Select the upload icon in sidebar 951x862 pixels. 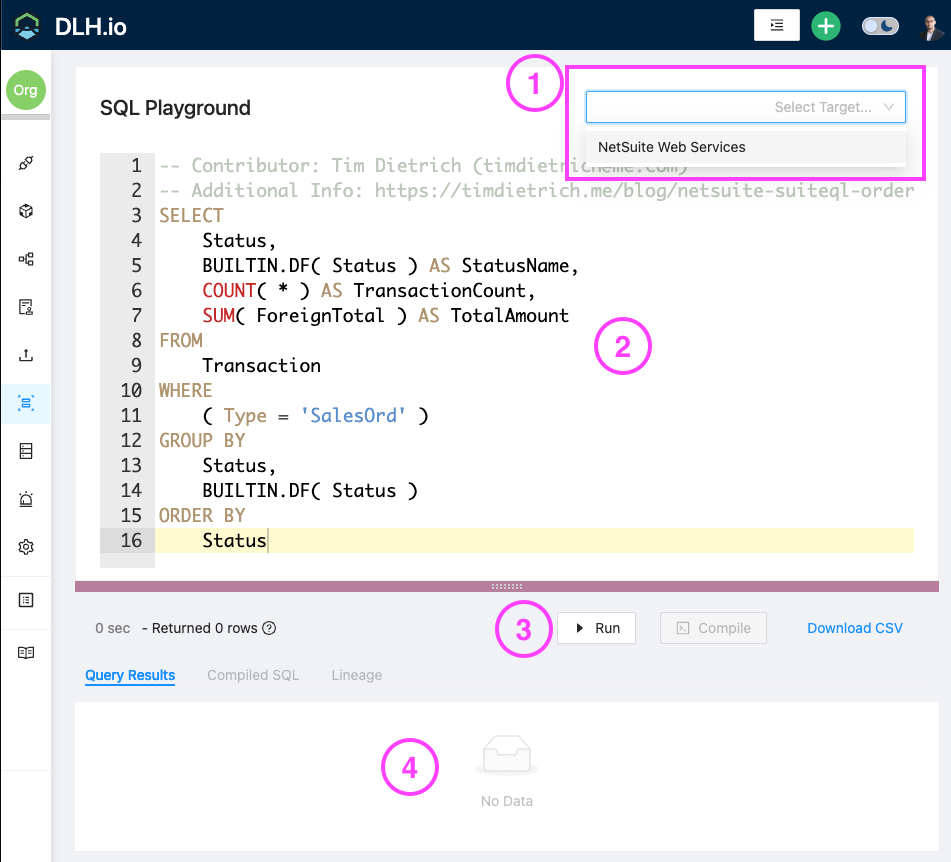(25, 355)
